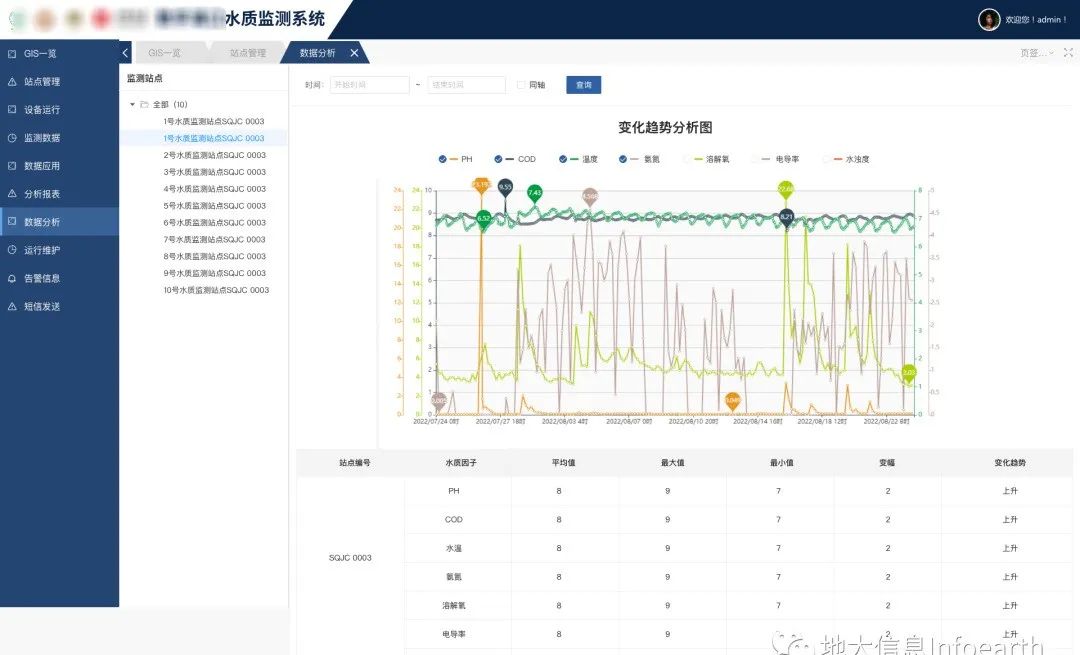This screenshot has width=1080, height=655.
Task: Click the green 6.52 pin marker on chart
Action: (x=484, y=219)
